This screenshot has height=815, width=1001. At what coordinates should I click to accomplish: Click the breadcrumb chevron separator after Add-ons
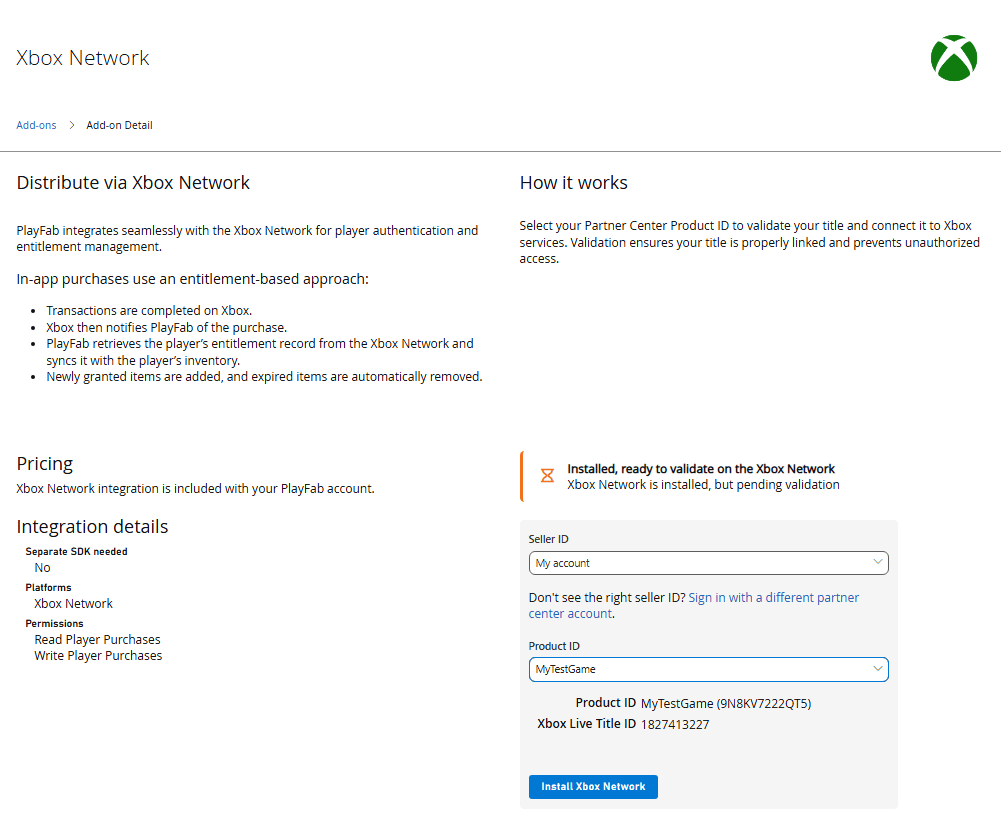point(72,125)
